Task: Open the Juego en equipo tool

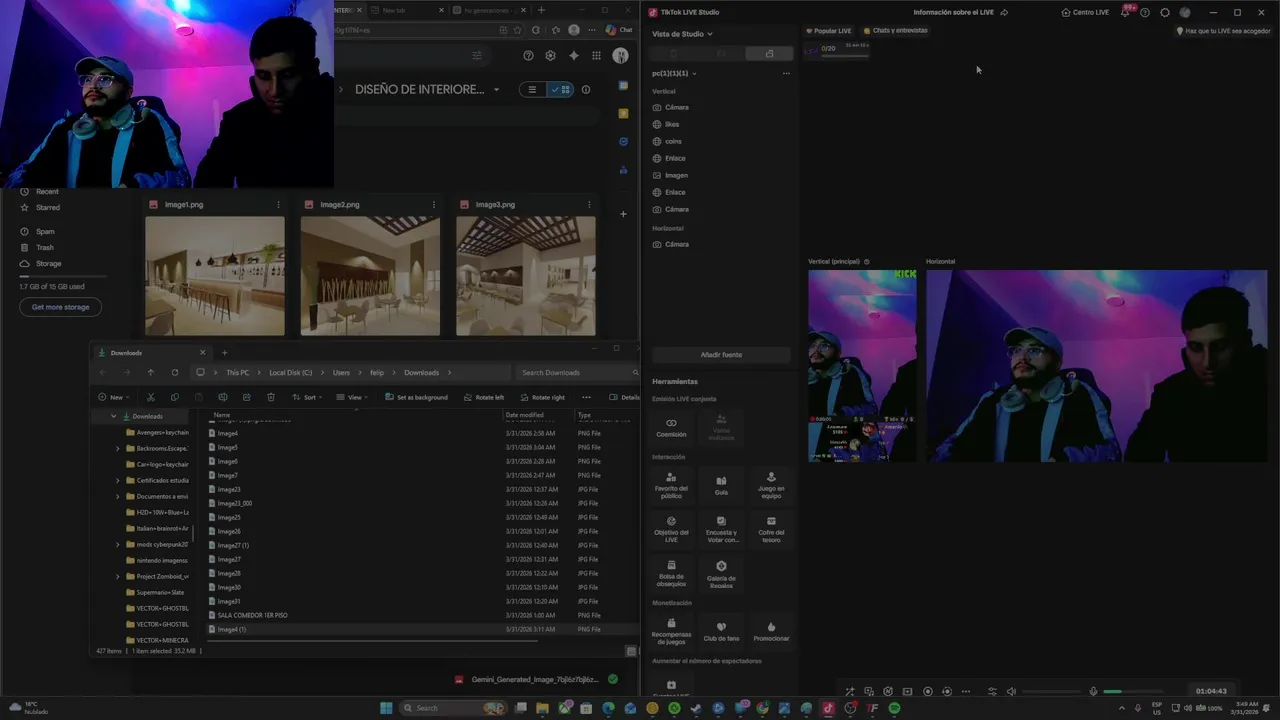Action: [771, 485]
